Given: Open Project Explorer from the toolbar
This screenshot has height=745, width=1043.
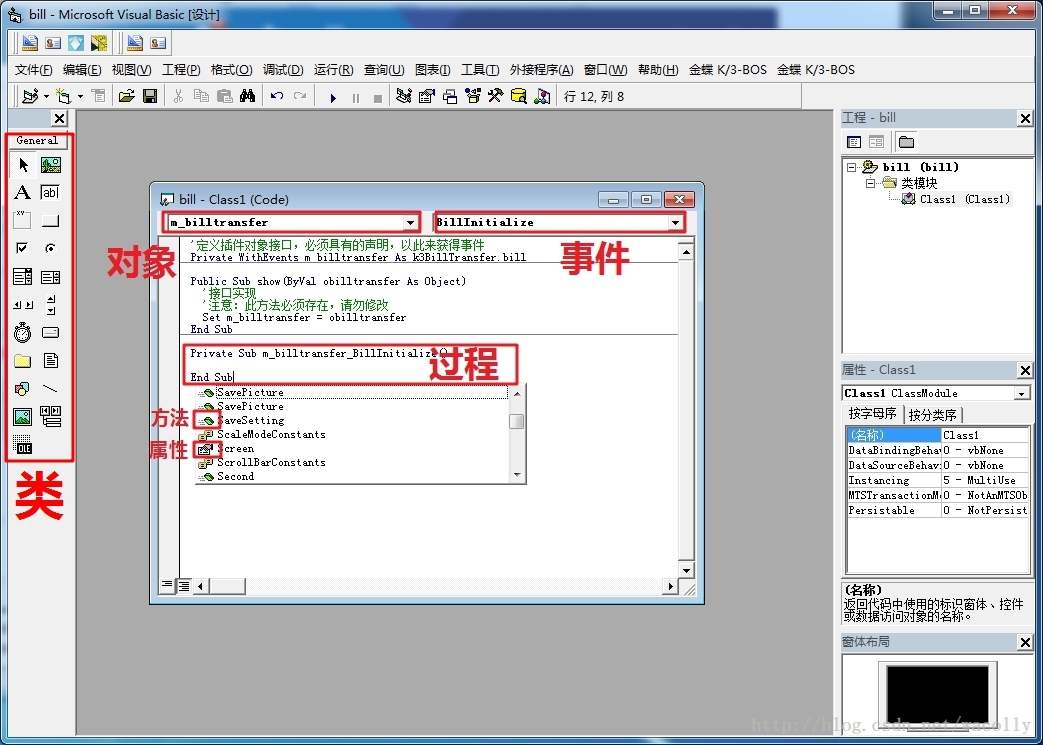Looking at the screenshot, I should pos(403,96).
